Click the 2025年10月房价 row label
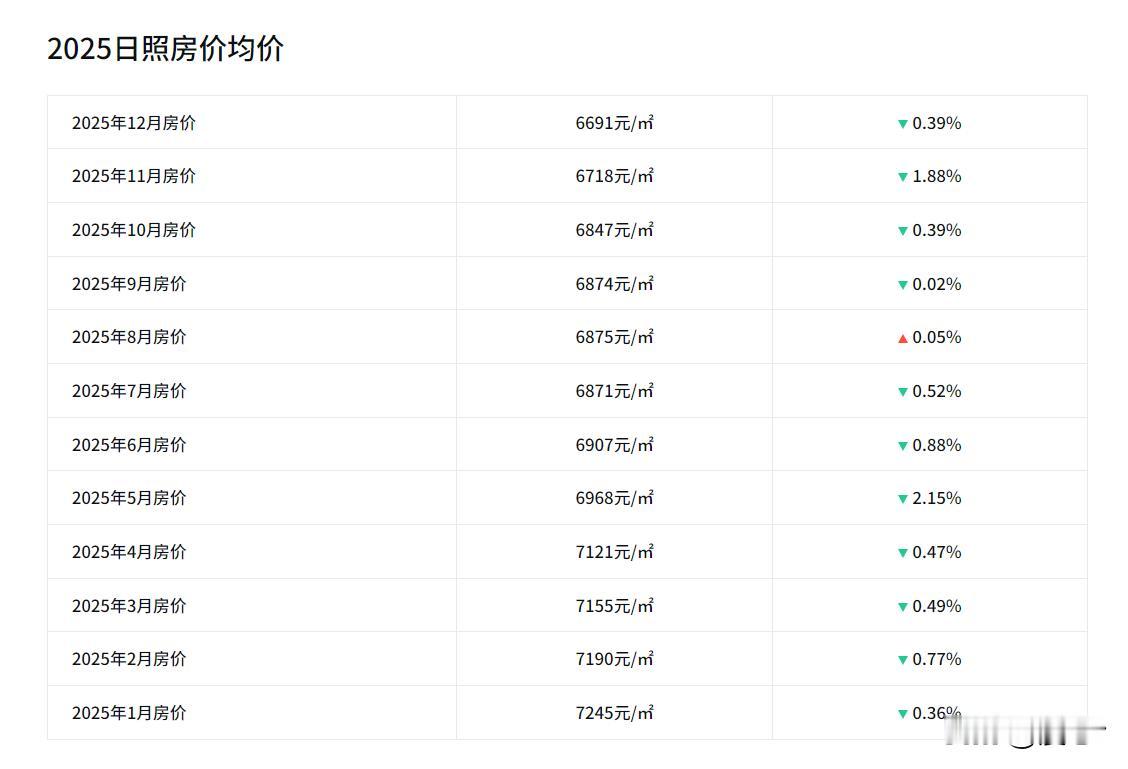 point(134,230)
